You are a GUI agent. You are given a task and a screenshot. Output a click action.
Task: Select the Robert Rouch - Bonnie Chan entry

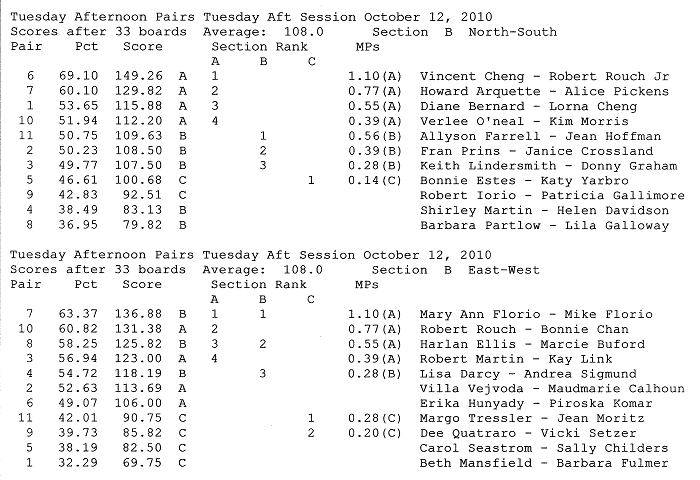click(x=524, y=330)
